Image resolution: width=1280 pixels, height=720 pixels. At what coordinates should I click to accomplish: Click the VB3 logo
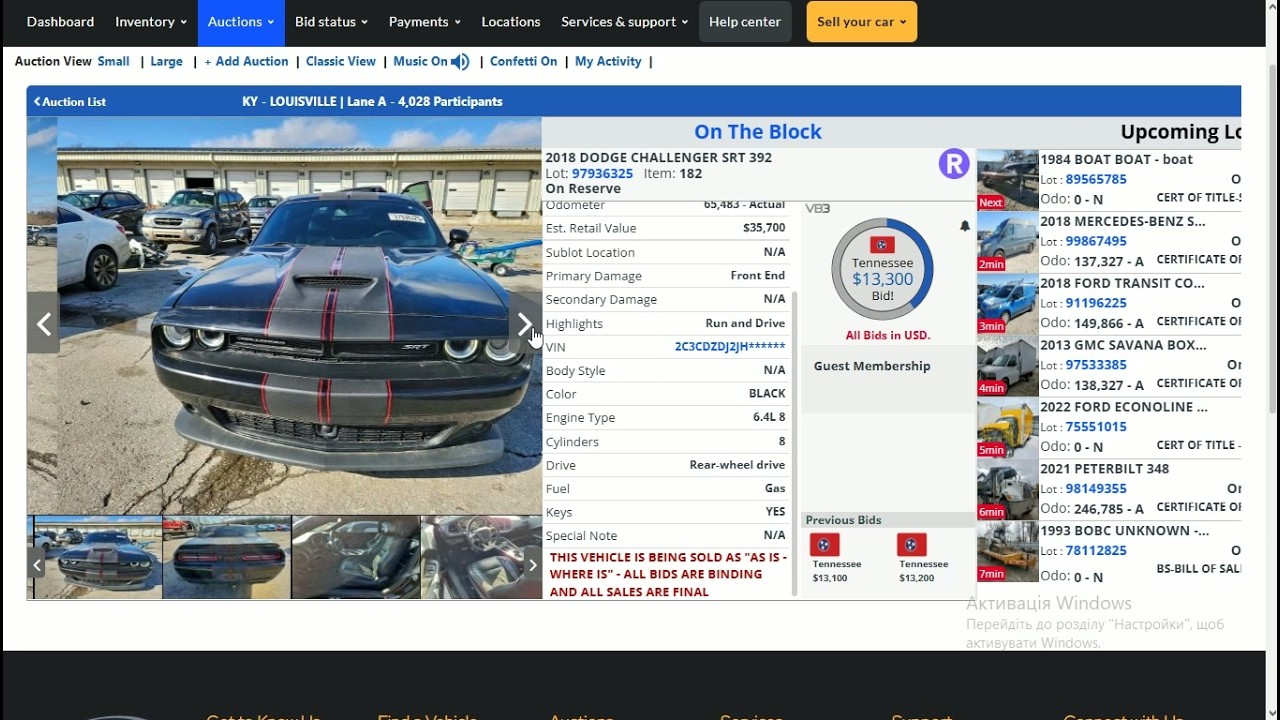click(818, 208)
